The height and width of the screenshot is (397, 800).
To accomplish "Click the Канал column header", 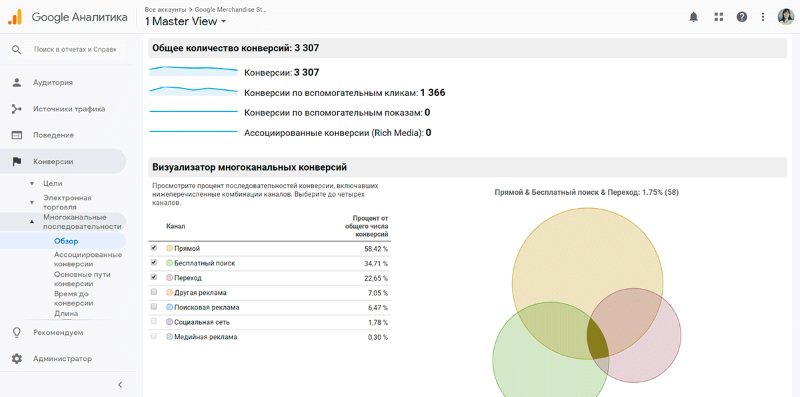I will click(176, 226).
